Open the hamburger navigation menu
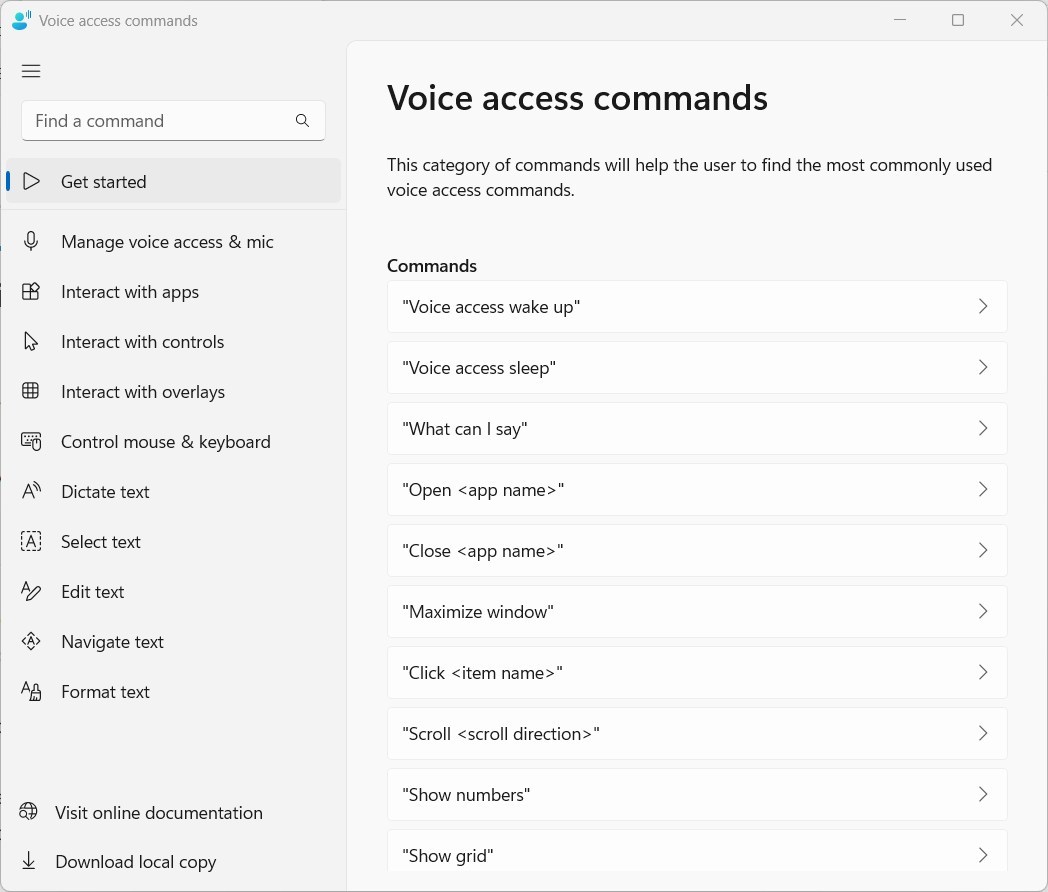The width and height of the screenshot is (1048, 892). pyautogui.click(x=30, y=71)
